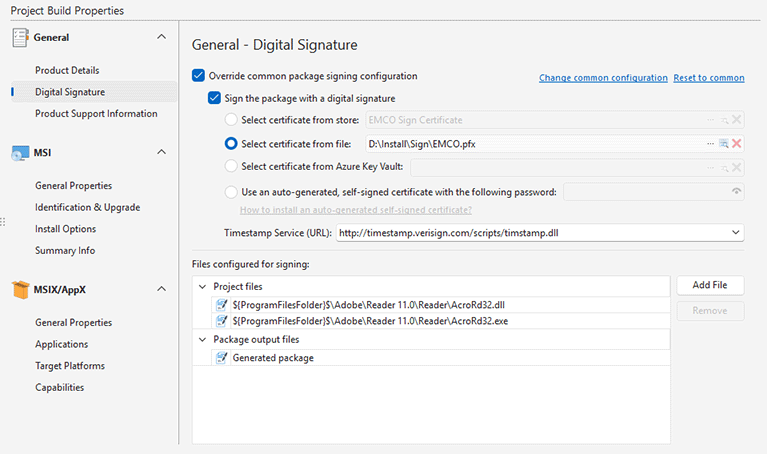Clear the certificate file with red X

737,143
